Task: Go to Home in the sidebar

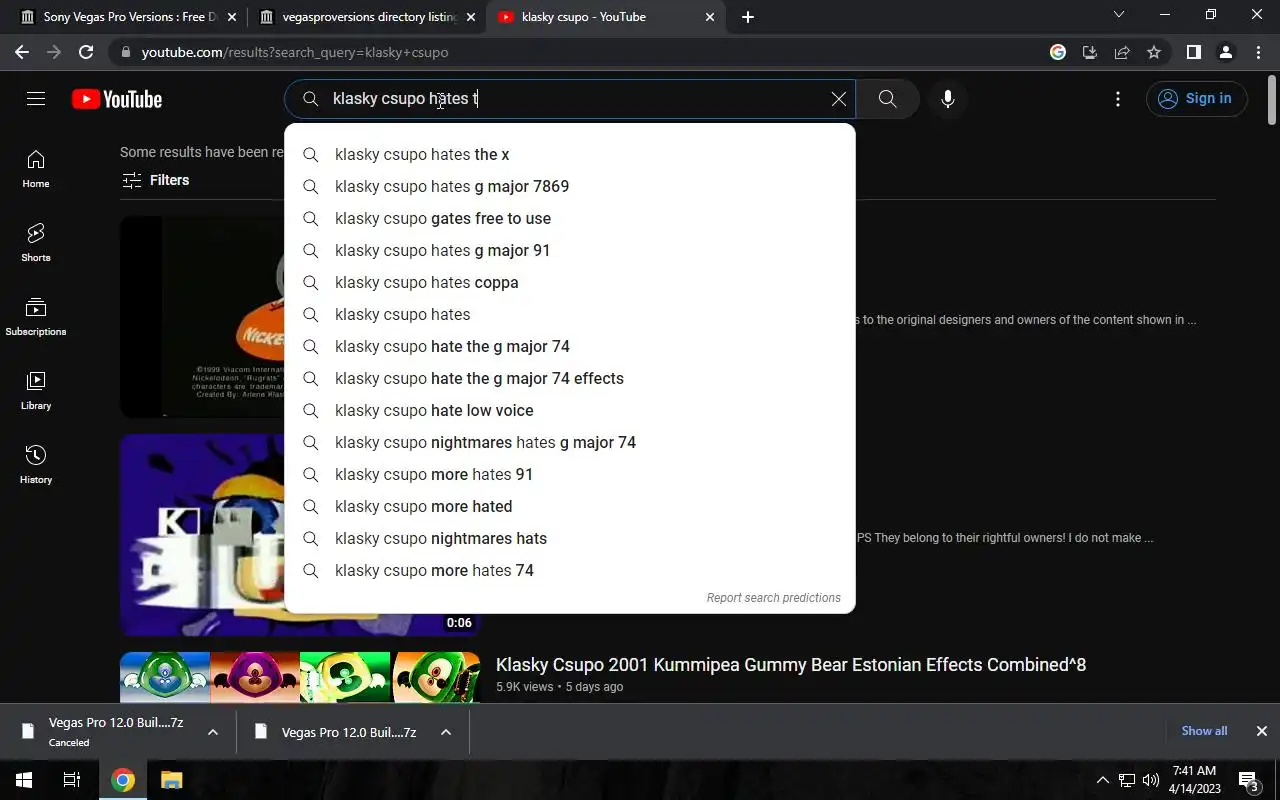Action: 36,169
